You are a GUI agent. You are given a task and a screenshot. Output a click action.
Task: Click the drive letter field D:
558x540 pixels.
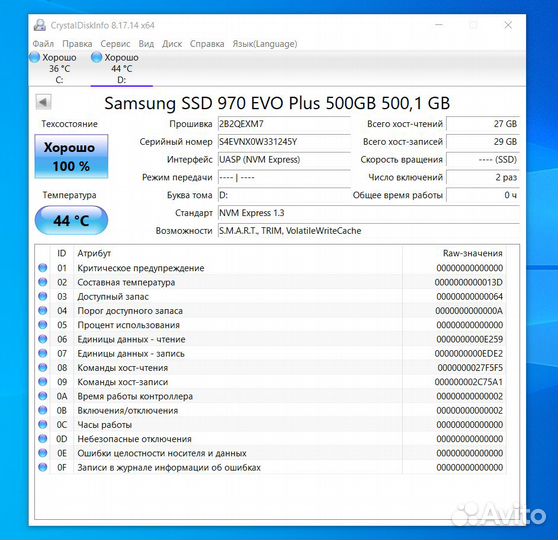pos(284,195)
